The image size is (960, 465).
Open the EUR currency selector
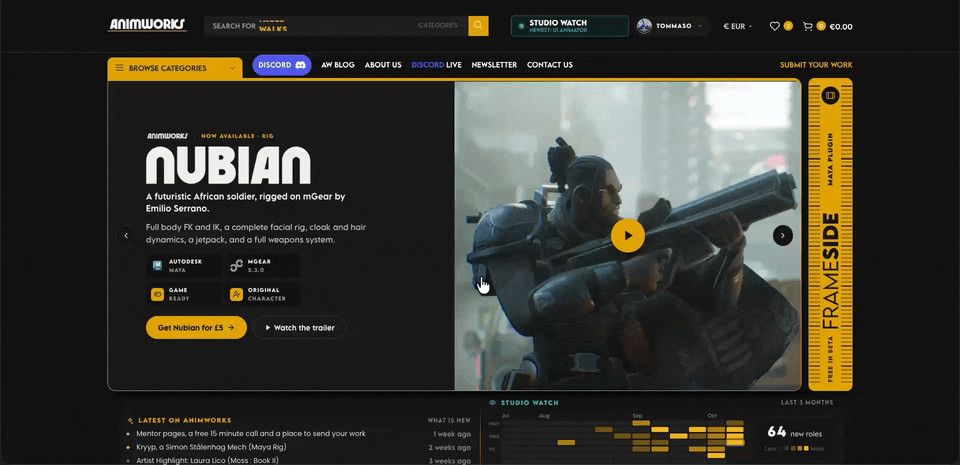738,26
